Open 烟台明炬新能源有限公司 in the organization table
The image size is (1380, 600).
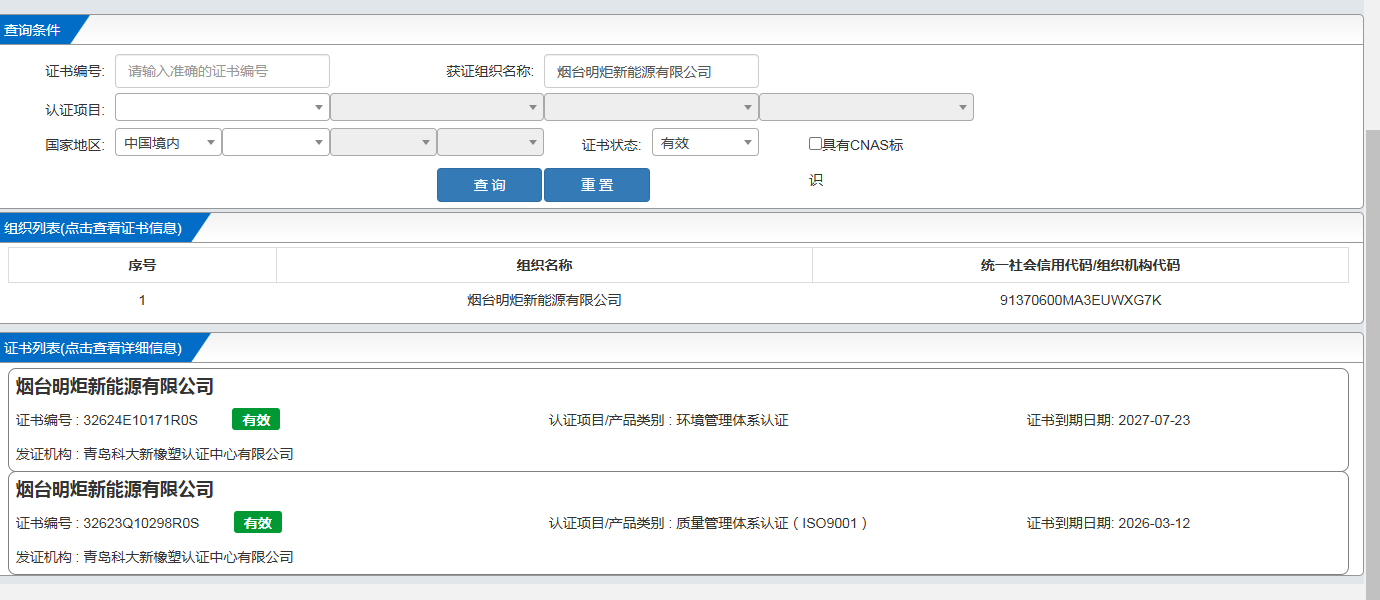(544, 300)
